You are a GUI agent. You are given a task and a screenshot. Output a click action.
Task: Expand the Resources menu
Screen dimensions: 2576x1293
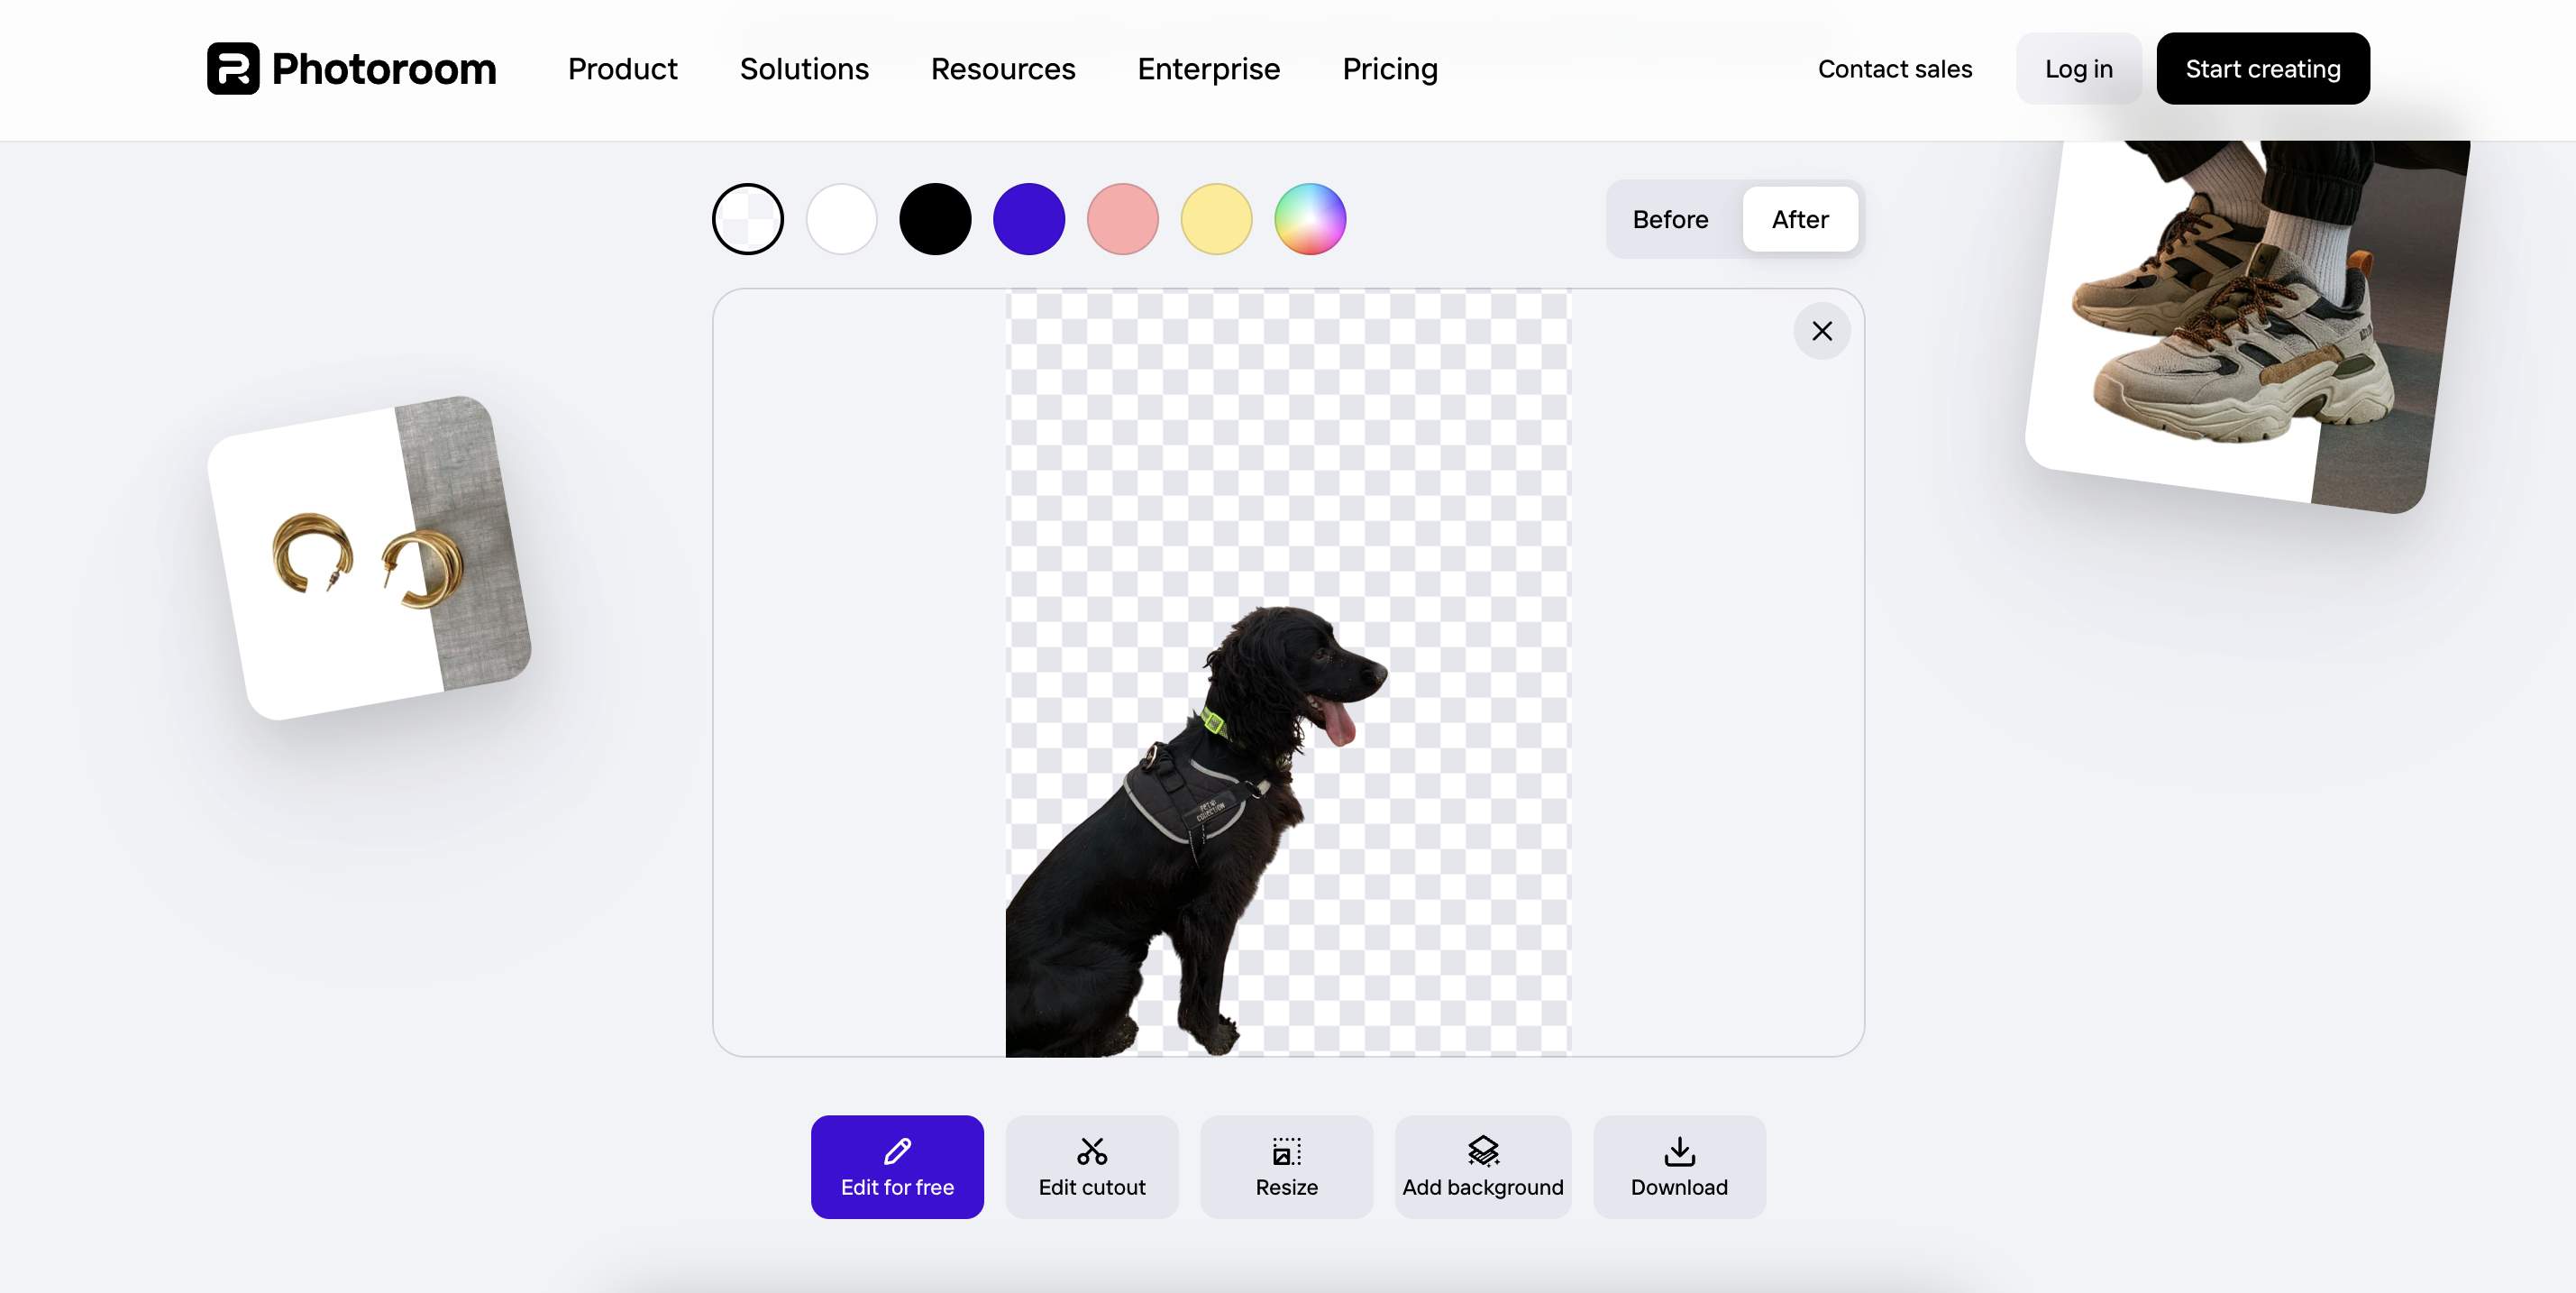coord(1002,69)
